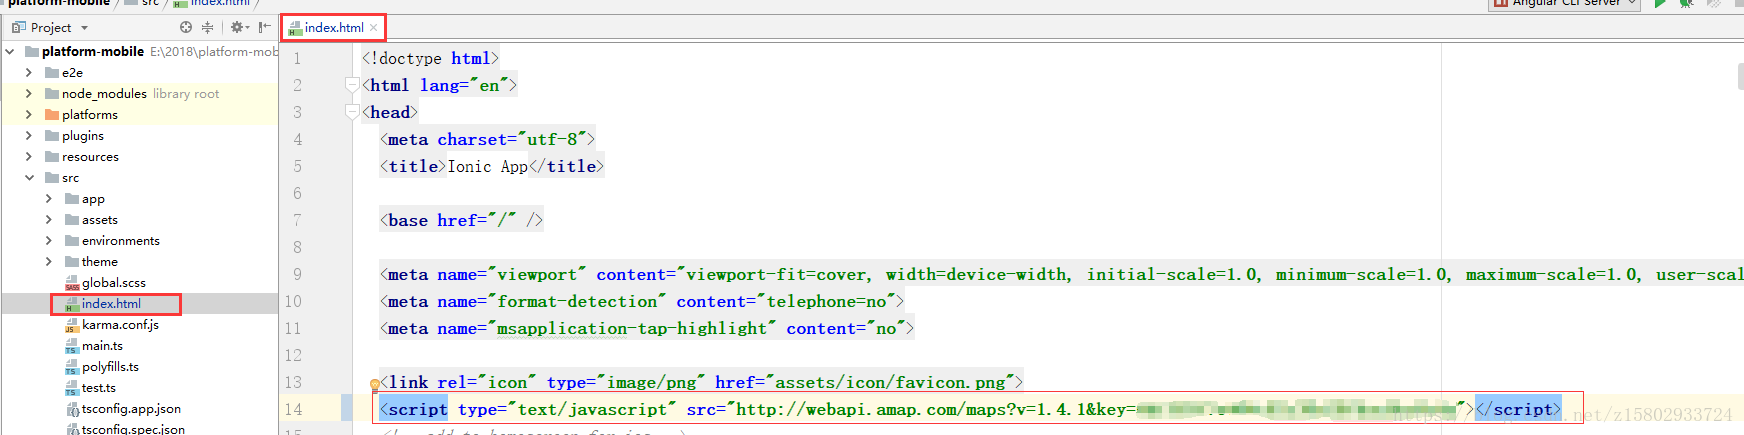
Task: Select the theme folder row
Action: point(139,261)
